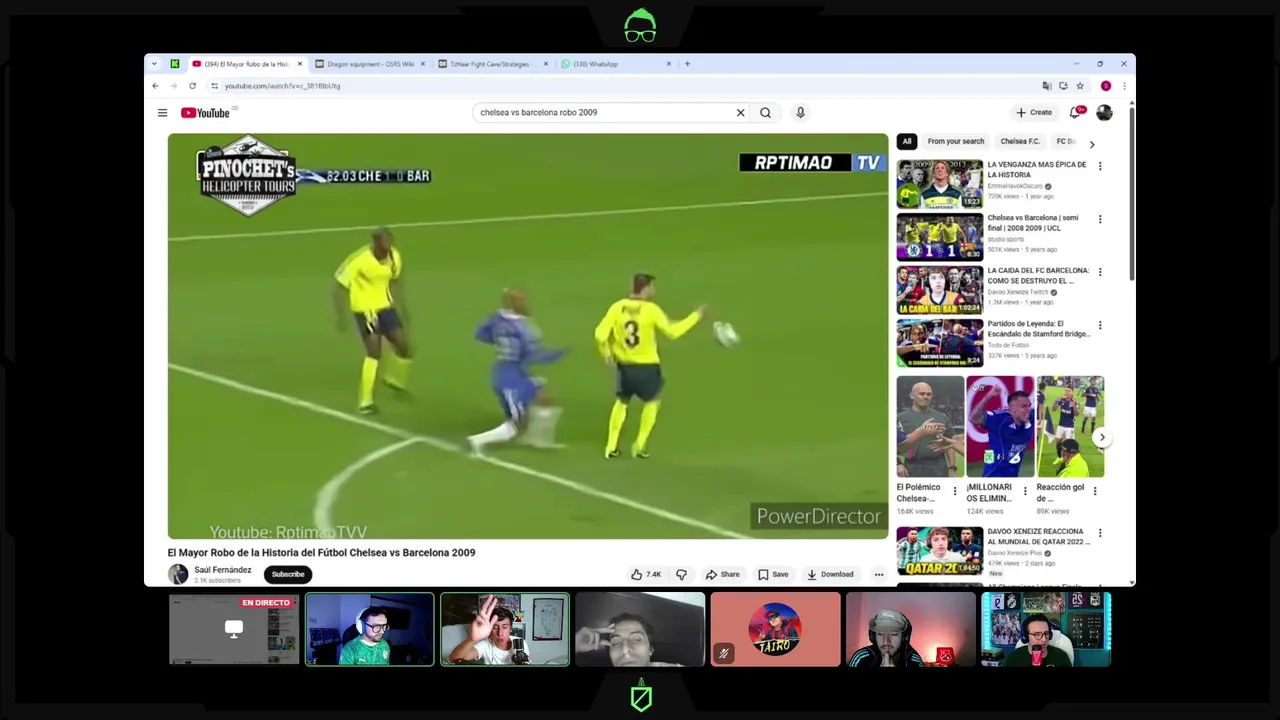Screen dimensions: 1280x720
Task: Switch to Dragon equipment OSRS Wiki tab
Action: pyautogui.click(x=370, y=64)
